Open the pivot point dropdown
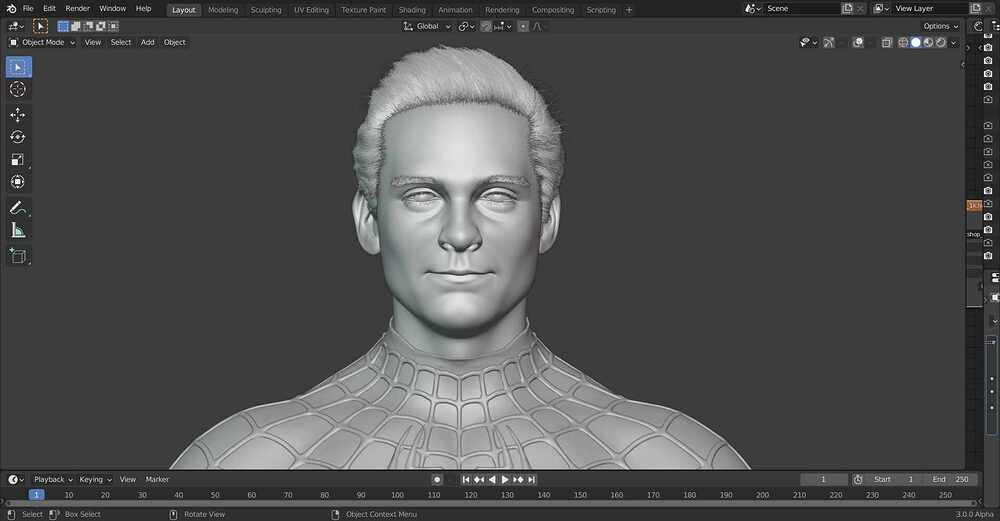Viewport: 1000px width, 521px height. pos(467,26)
